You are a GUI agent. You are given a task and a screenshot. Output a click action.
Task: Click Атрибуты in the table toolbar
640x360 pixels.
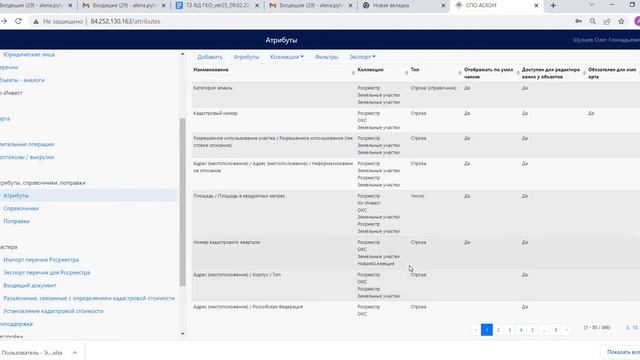click(246, 57)
